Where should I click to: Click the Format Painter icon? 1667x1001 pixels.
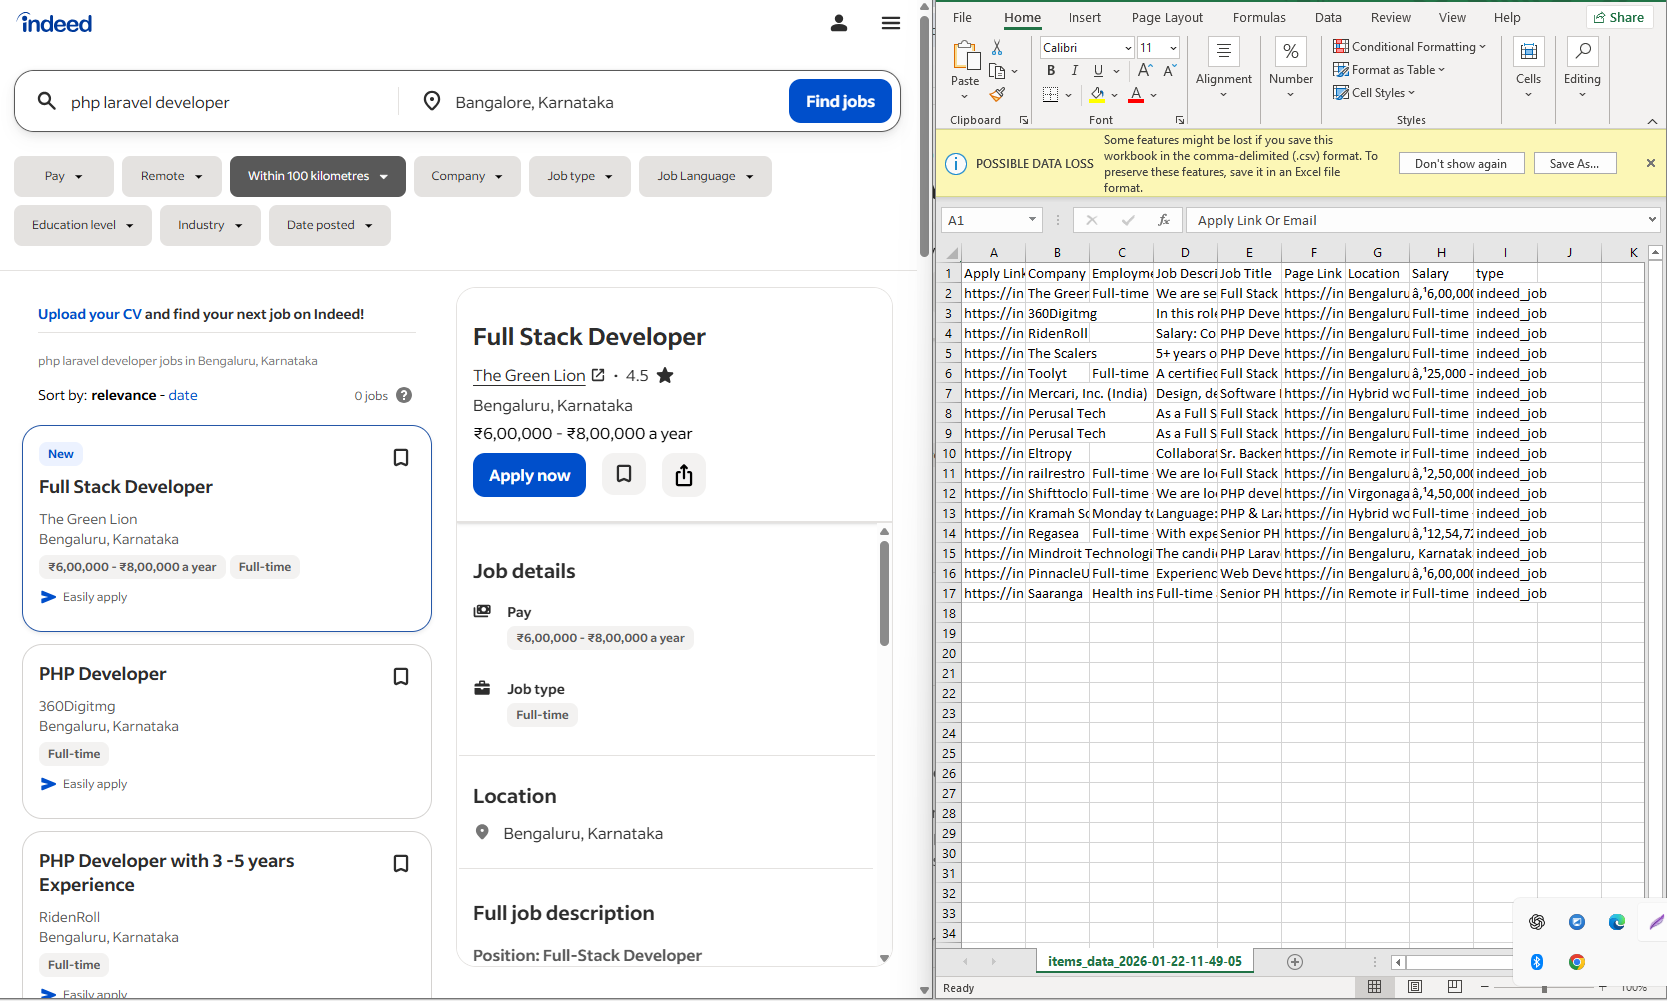point(997,94)
